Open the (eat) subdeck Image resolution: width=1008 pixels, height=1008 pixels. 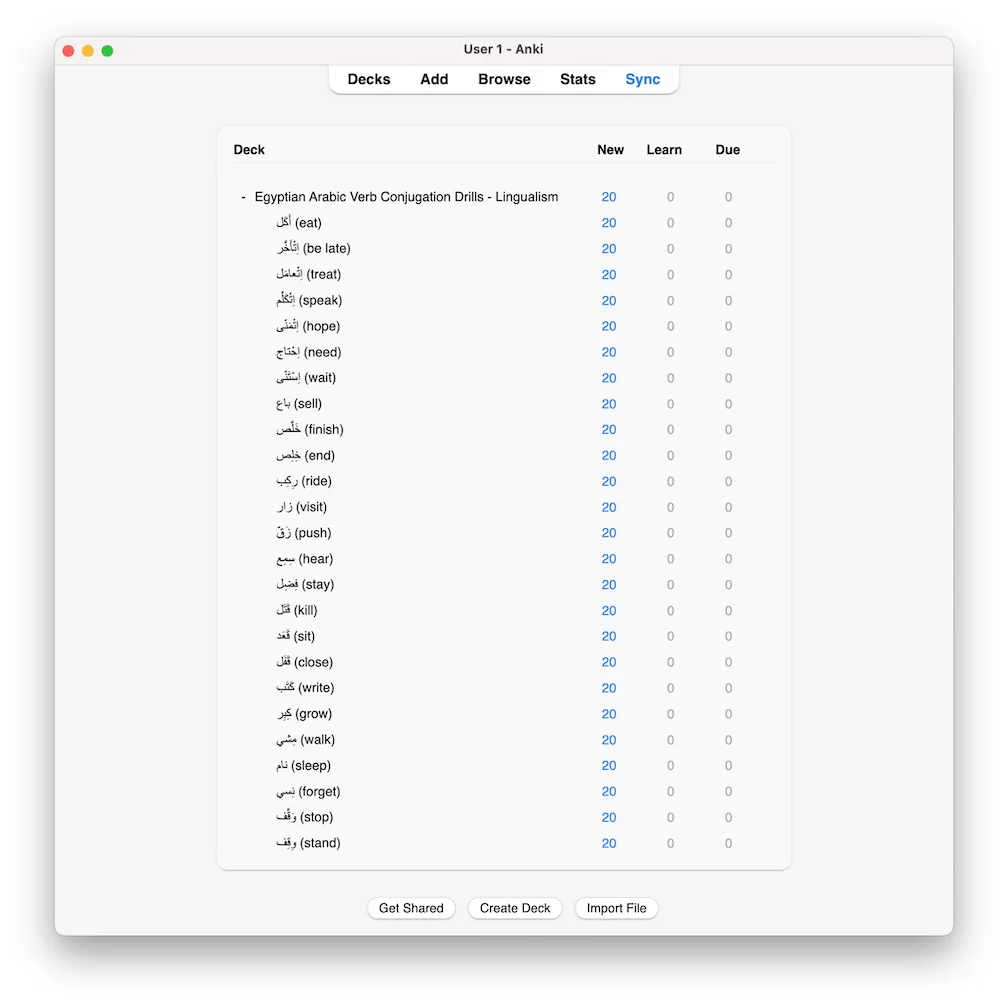[299, 222]
